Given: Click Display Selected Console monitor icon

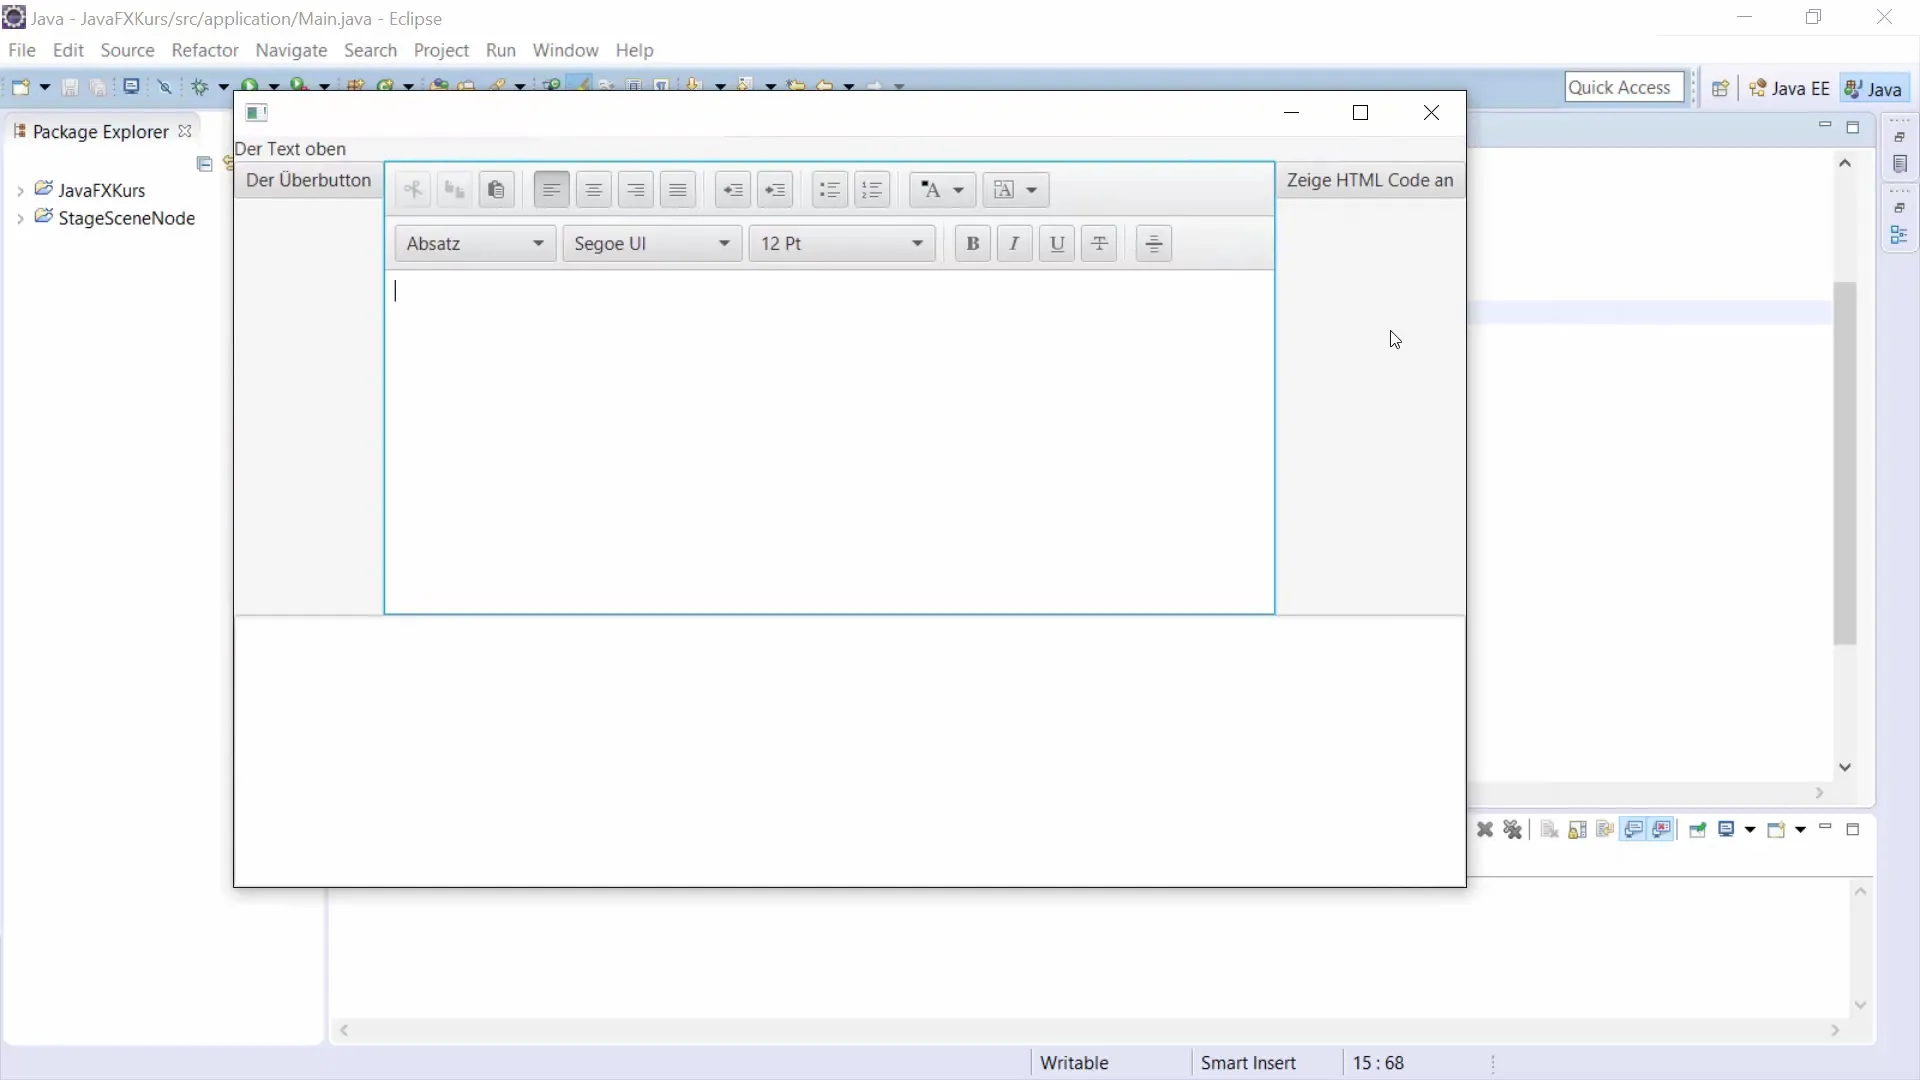Looking at the screenshot, I should (1726, 829).
